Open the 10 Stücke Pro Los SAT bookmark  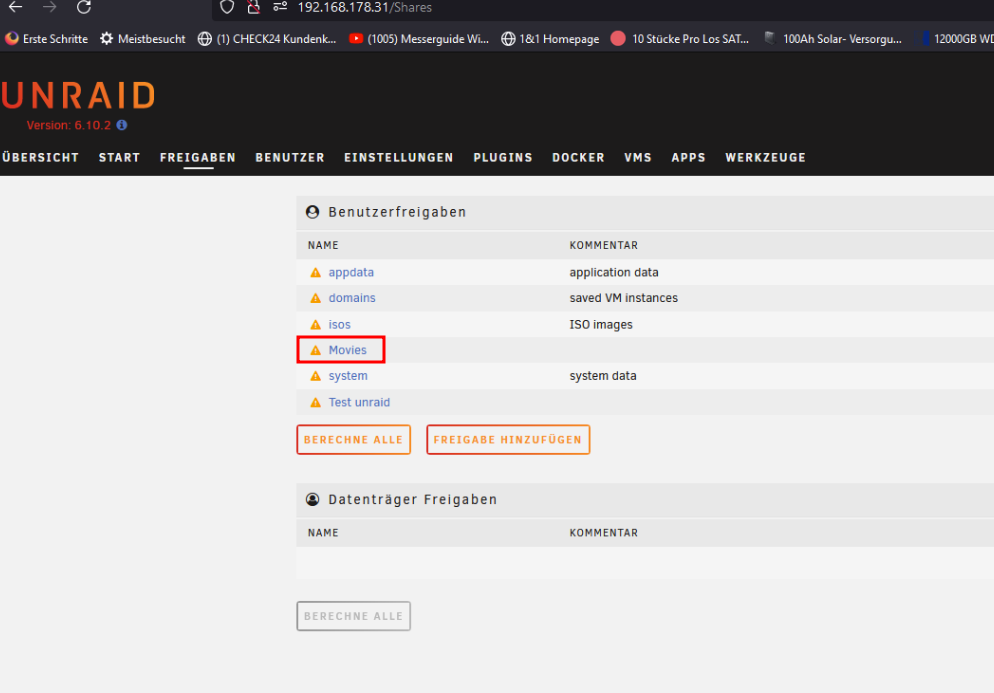coord(680,39)
